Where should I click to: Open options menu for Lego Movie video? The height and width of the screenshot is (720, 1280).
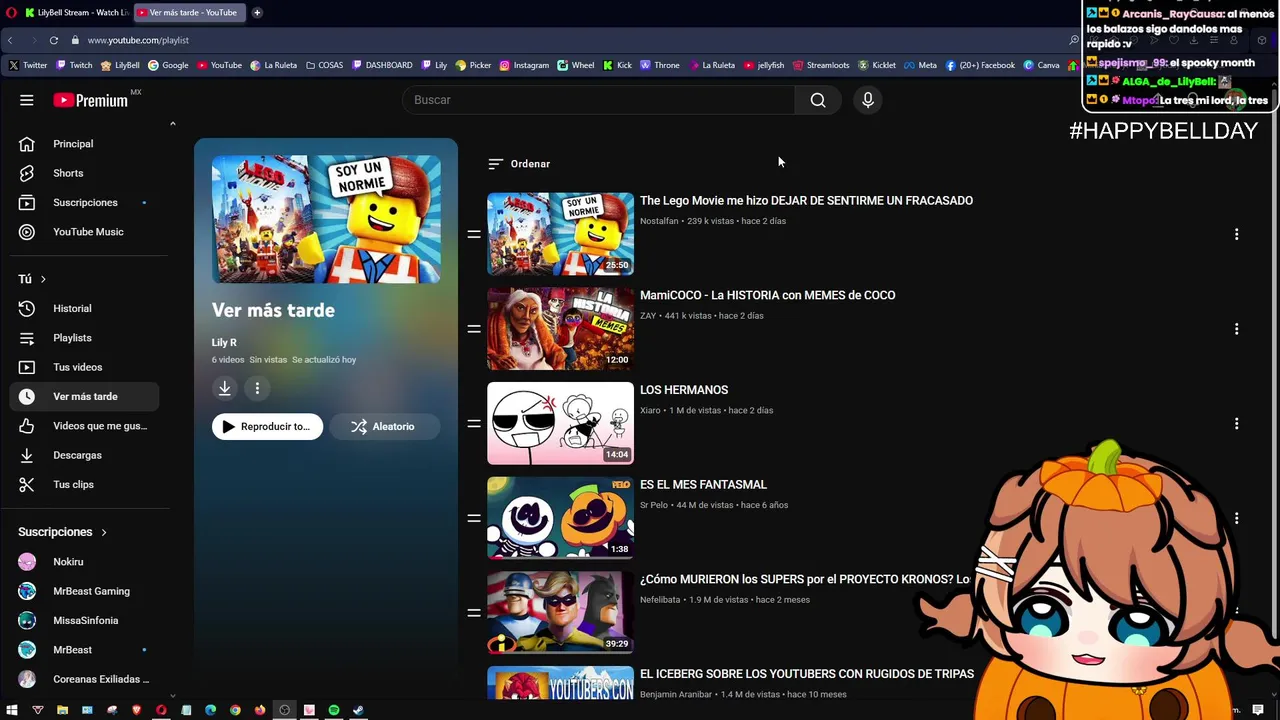pos(1236,234)
